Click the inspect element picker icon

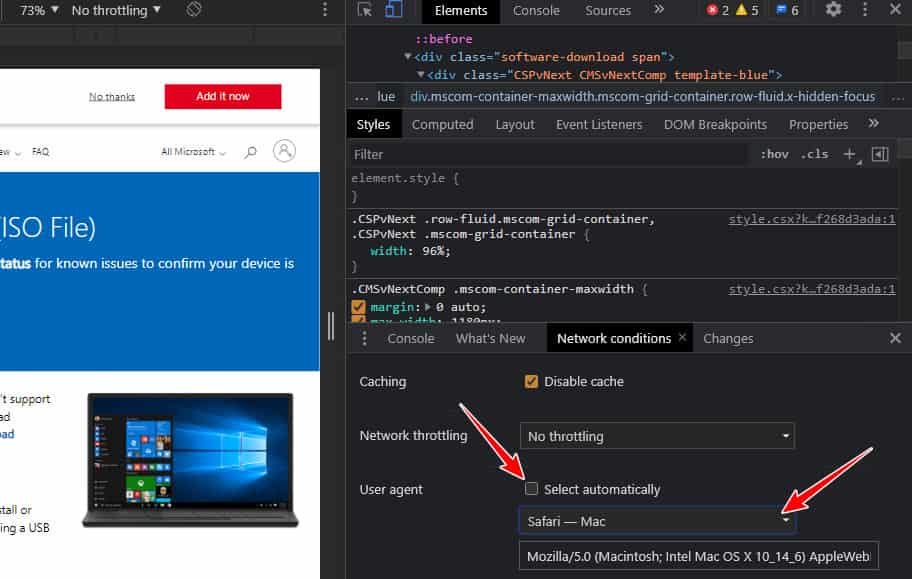365,10
